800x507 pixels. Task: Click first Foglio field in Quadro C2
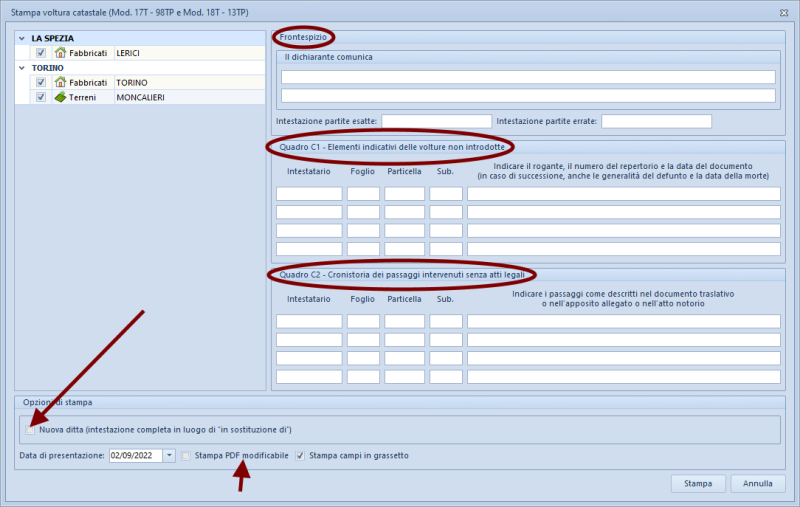(x=363, y=321)
